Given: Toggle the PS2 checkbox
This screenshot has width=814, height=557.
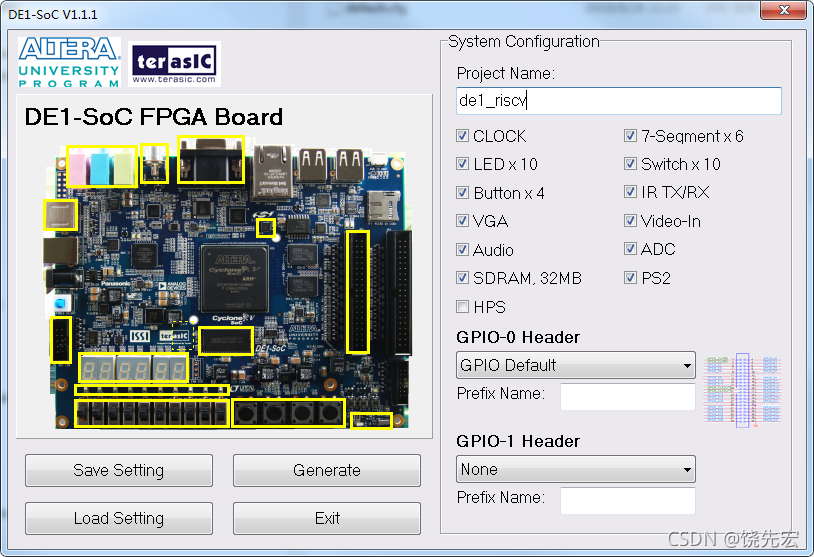Looking at the screenshot, I should (x=630, y=278).
